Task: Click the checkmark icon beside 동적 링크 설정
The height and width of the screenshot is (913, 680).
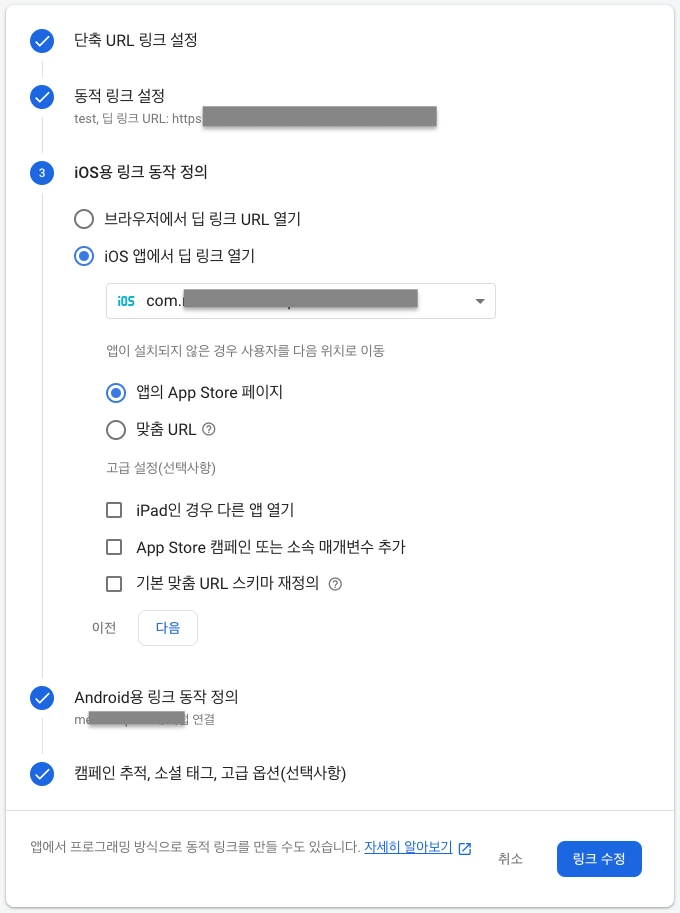Action: coord(42,97)
